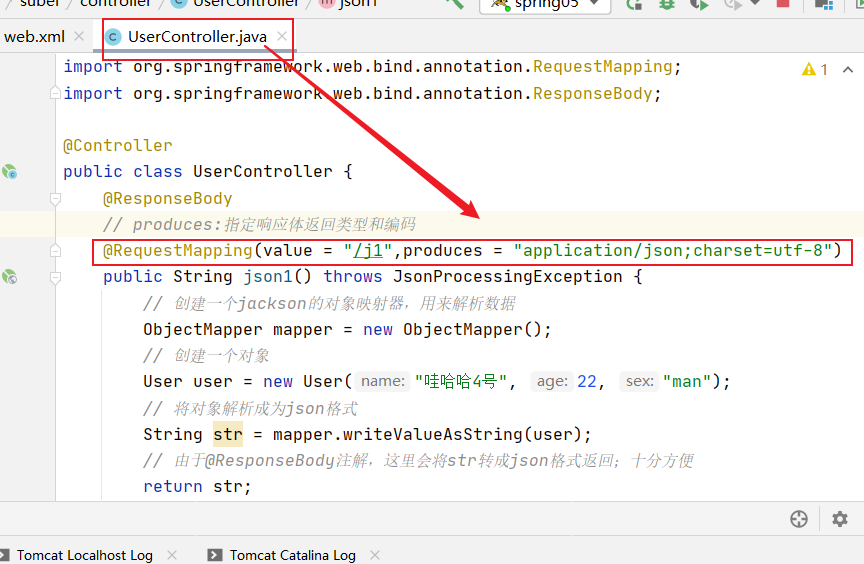Switch to the web.xml editor tab
864x564 pixels.
pos(34,37)
